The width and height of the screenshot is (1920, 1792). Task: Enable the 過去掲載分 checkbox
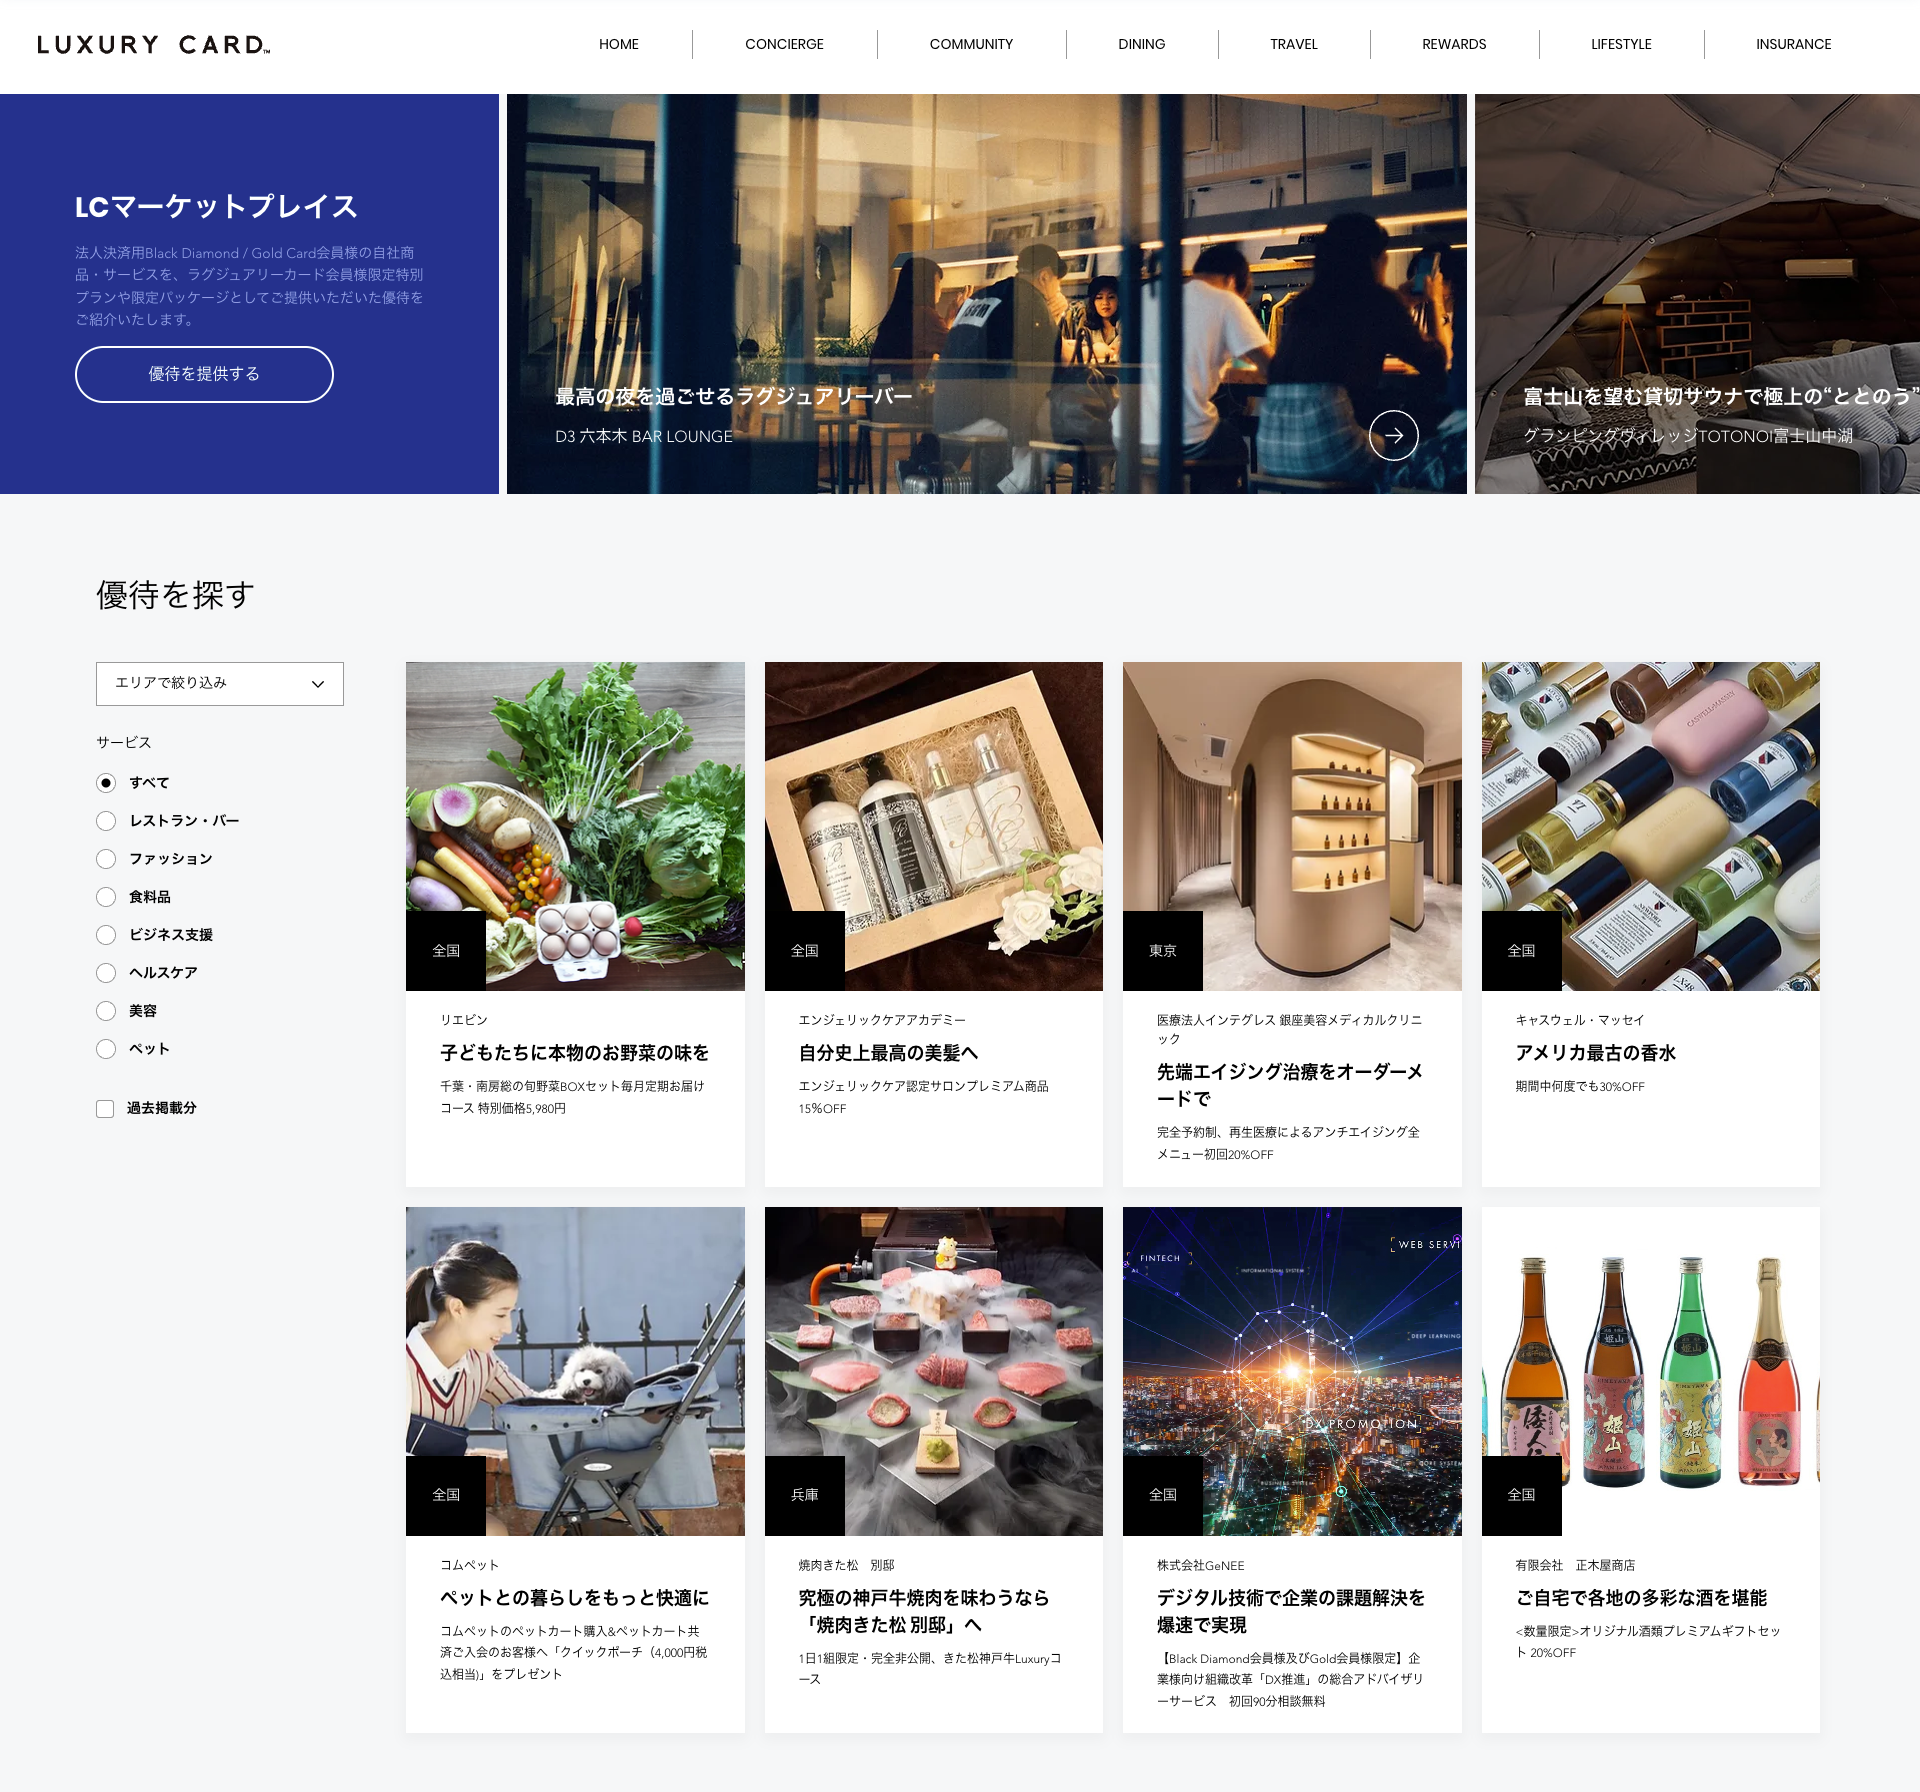point(105,1109)
